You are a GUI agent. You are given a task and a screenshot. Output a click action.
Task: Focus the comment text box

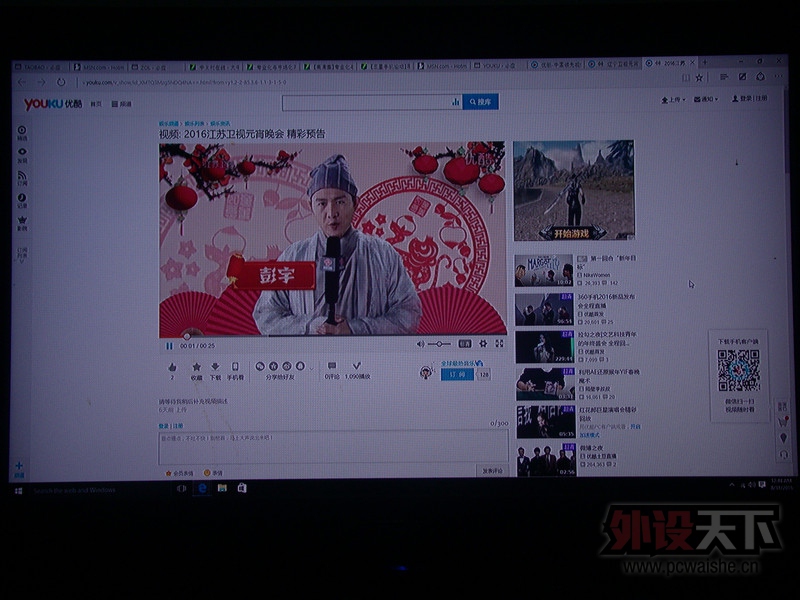pyautogui.click(x=334, y=447)
